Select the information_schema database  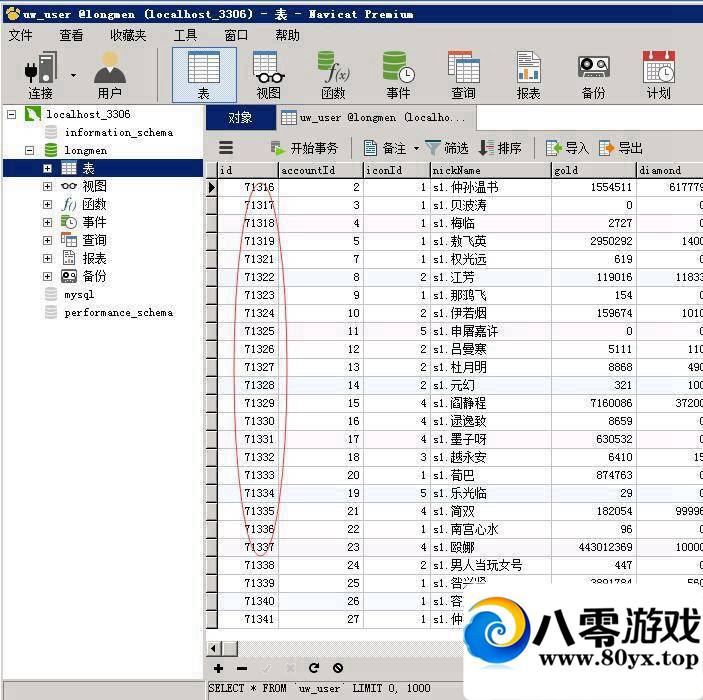pyautogui.click(x=118, y=132)
